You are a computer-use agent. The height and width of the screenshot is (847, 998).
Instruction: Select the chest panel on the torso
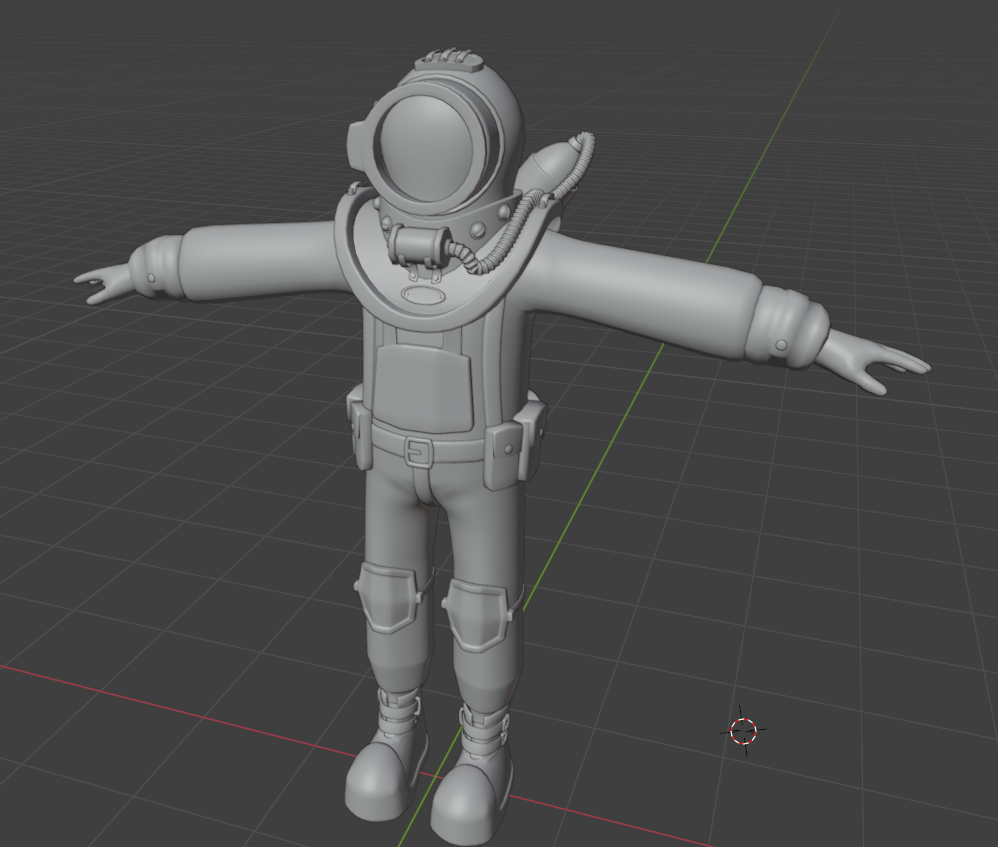pyautogui.click(x=423, y=388)
